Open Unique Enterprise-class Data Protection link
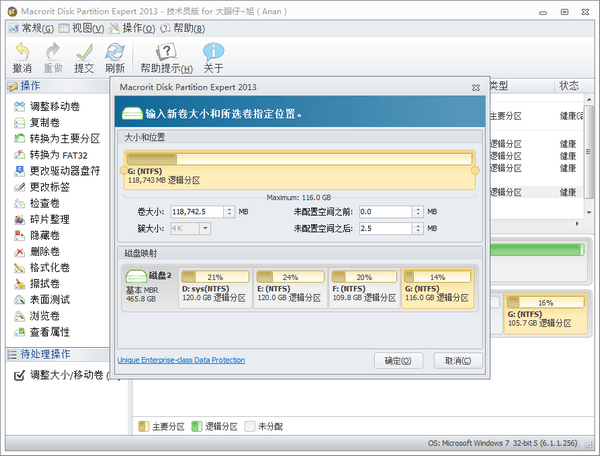Viewport: 600px width, 456px height. 181,360
